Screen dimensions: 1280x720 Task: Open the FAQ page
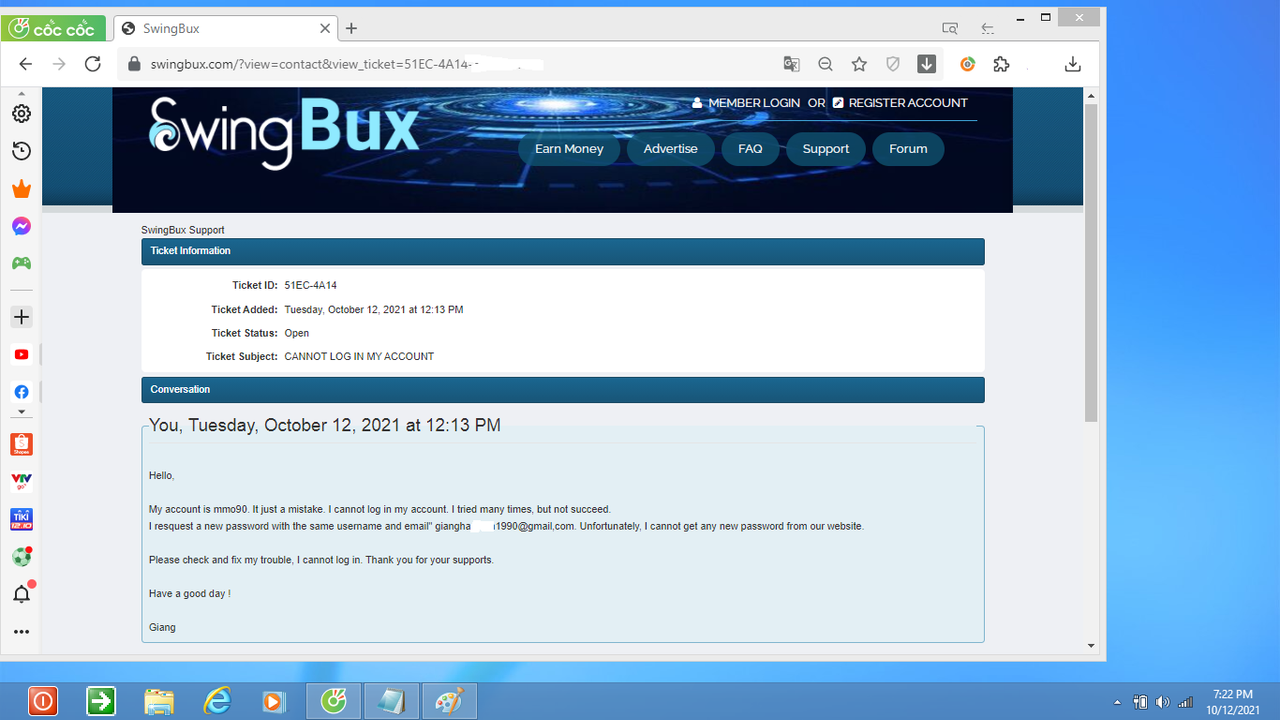[750, 149]
